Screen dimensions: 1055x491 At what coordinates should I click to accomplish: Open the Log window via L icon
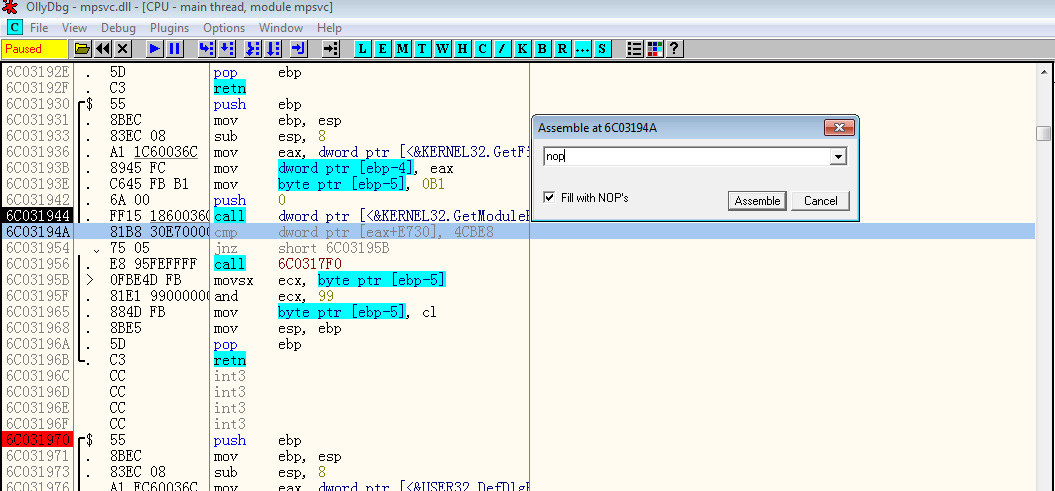pyautogui.click(x=363, y=48)
